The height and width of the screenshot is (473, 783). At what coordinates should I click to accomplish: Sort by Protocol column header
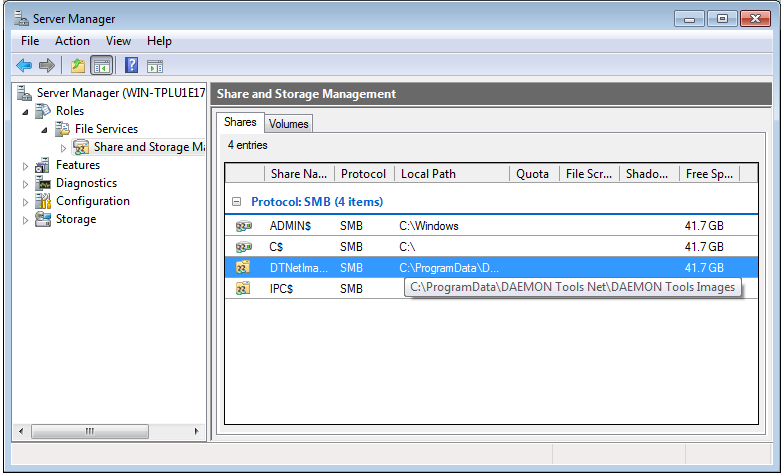click(364, 174)
